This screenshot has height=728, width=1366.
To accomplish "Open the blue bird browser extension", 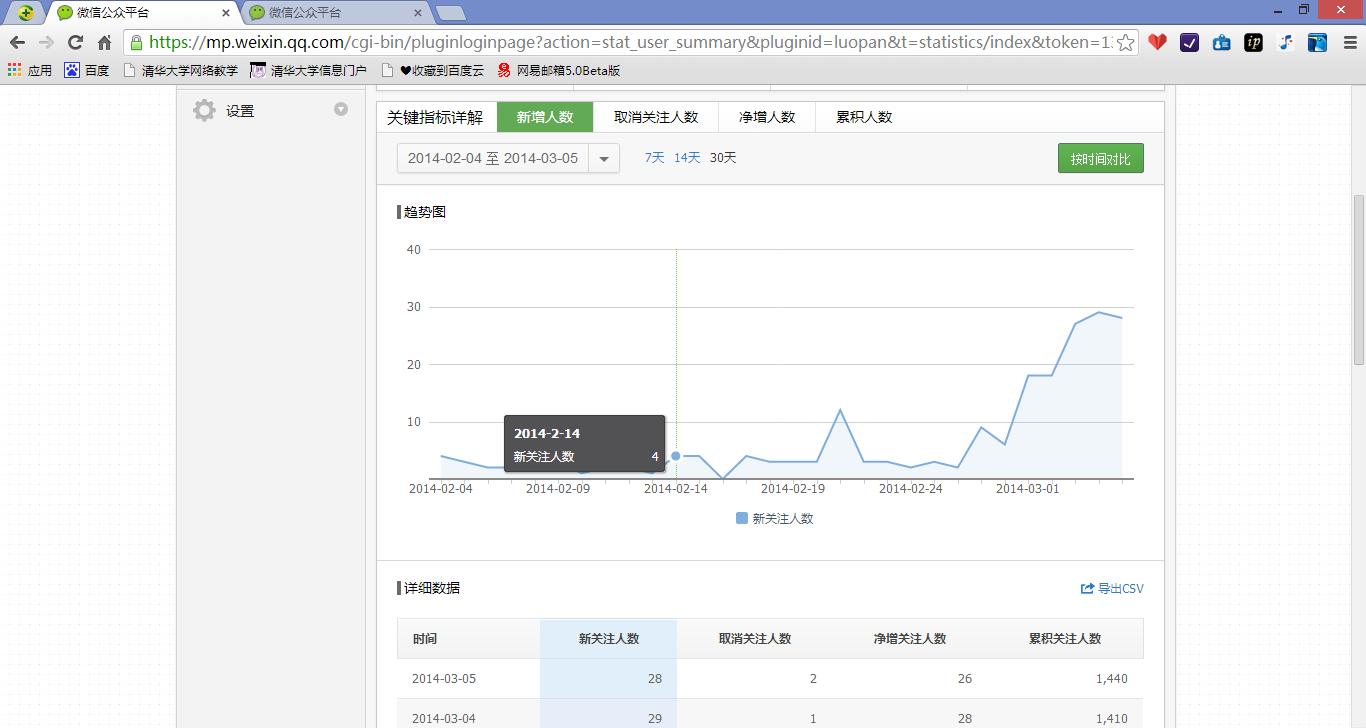I will [x=1317, y=44].
